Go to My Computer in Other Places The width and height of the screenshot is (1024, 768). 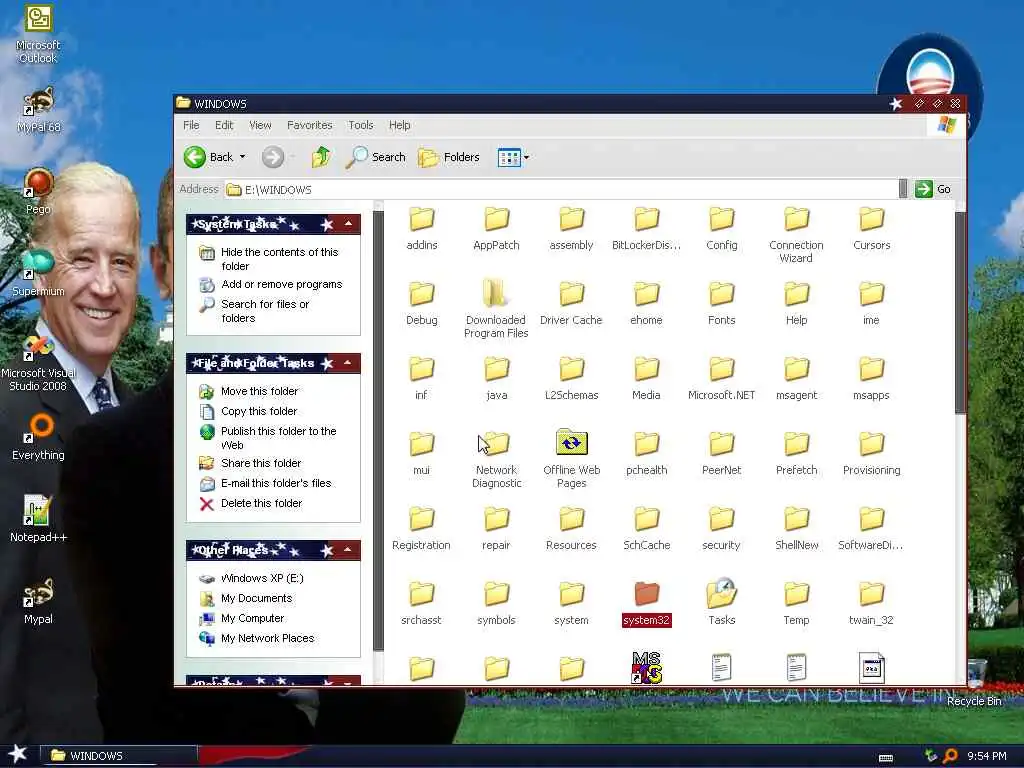[252, 618]
